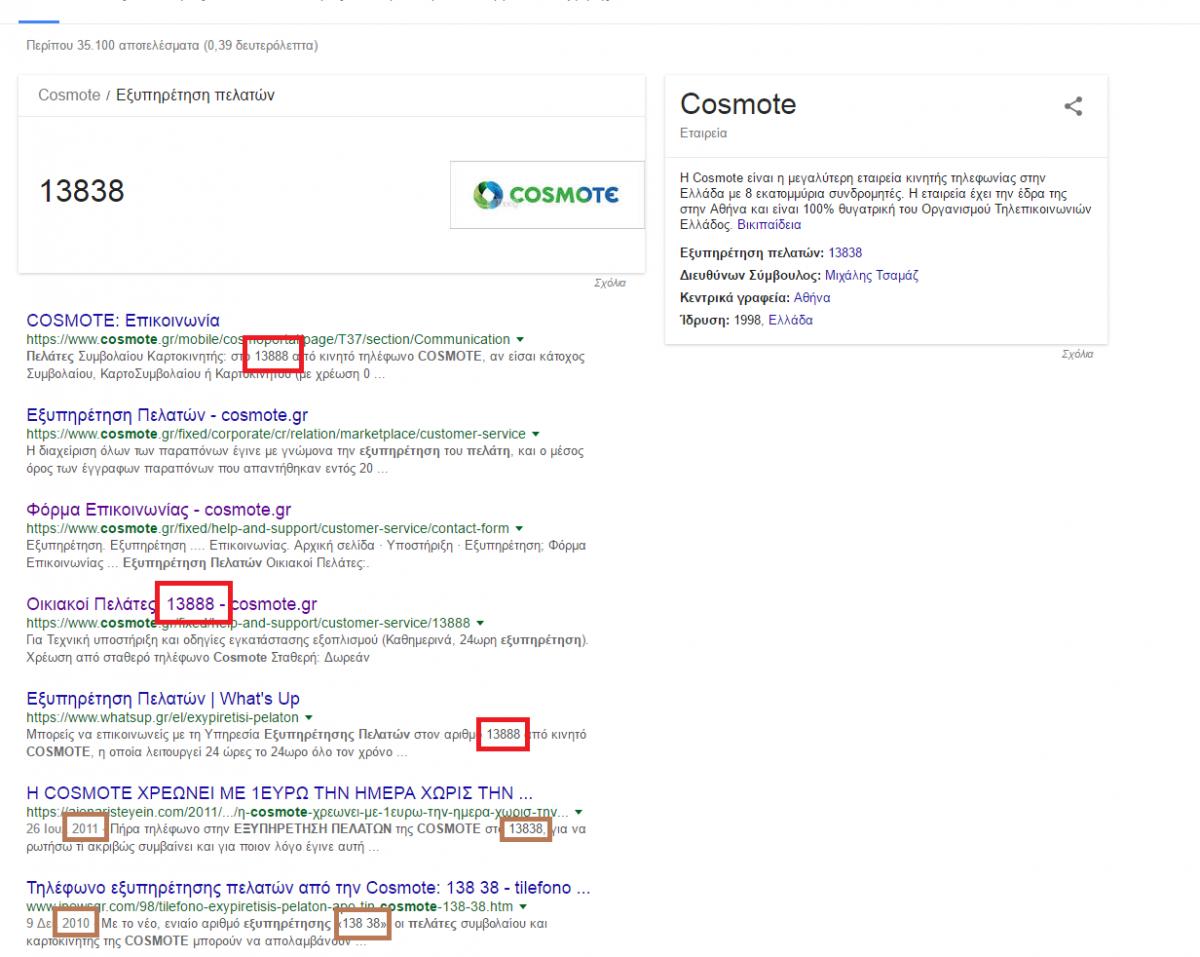Expand dropdown arrow next to marketplace/customer-service URL
1200x957 pixels.
536,434
